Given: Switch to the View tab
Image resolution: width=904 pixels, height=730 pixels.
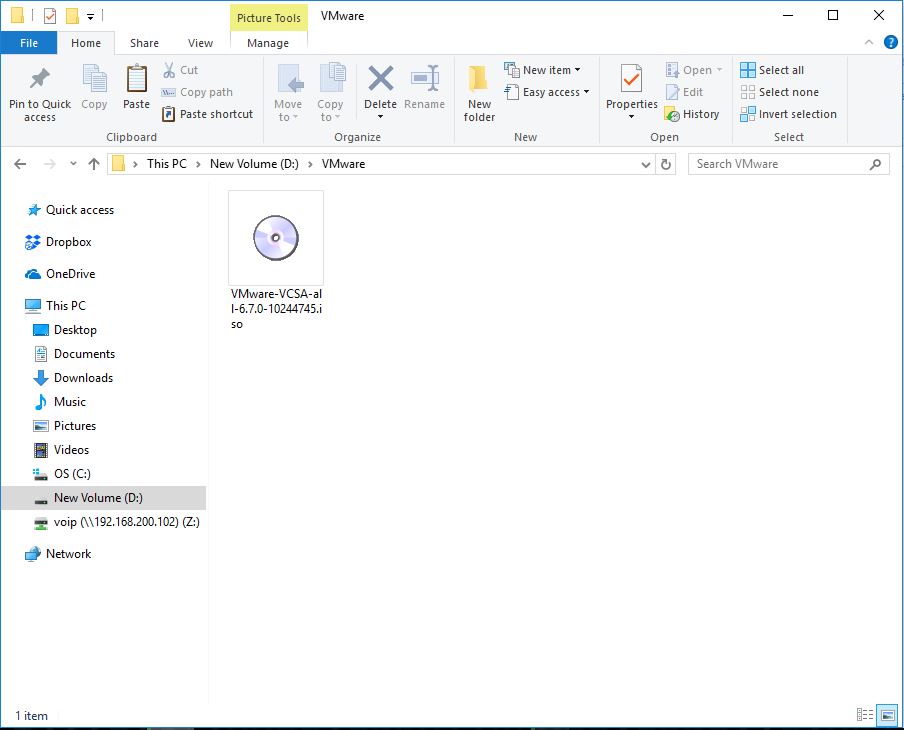Looking at the screenshot, I should click(200, 43).
